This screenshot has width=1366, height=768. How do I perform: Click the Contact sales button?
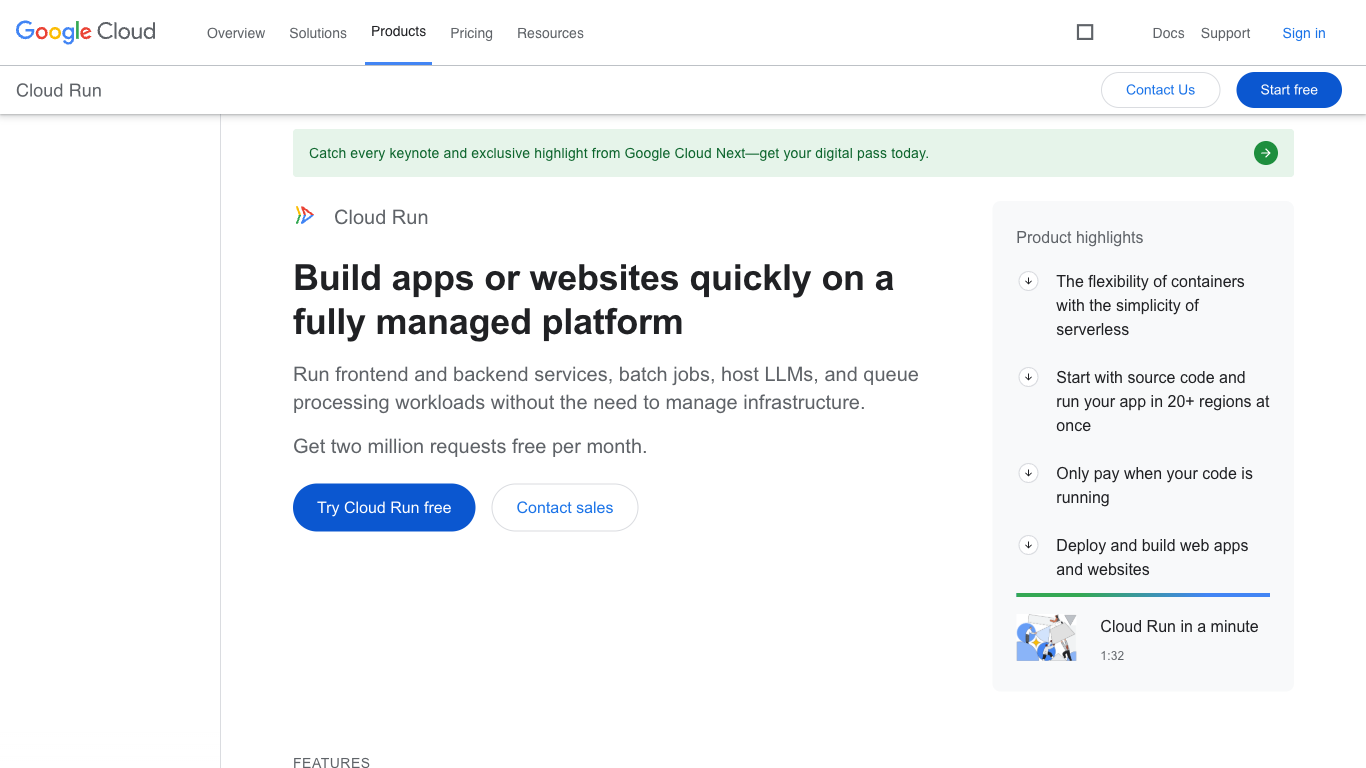[565, 508]
